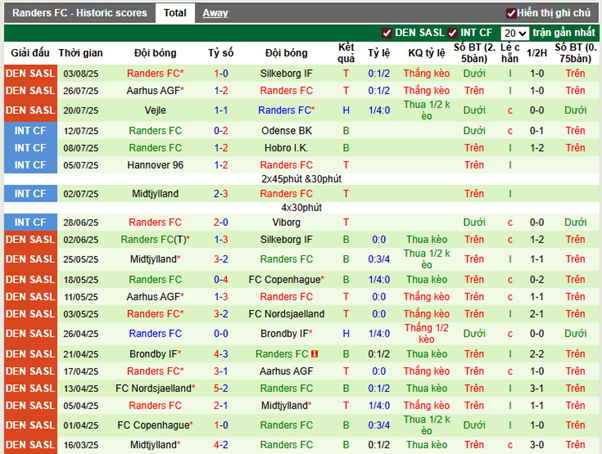Click the 25/05/25 date cell
Image resolution: width=602 pixels, height=454 pixels.
pyautogui.click(x=81, y=259)
